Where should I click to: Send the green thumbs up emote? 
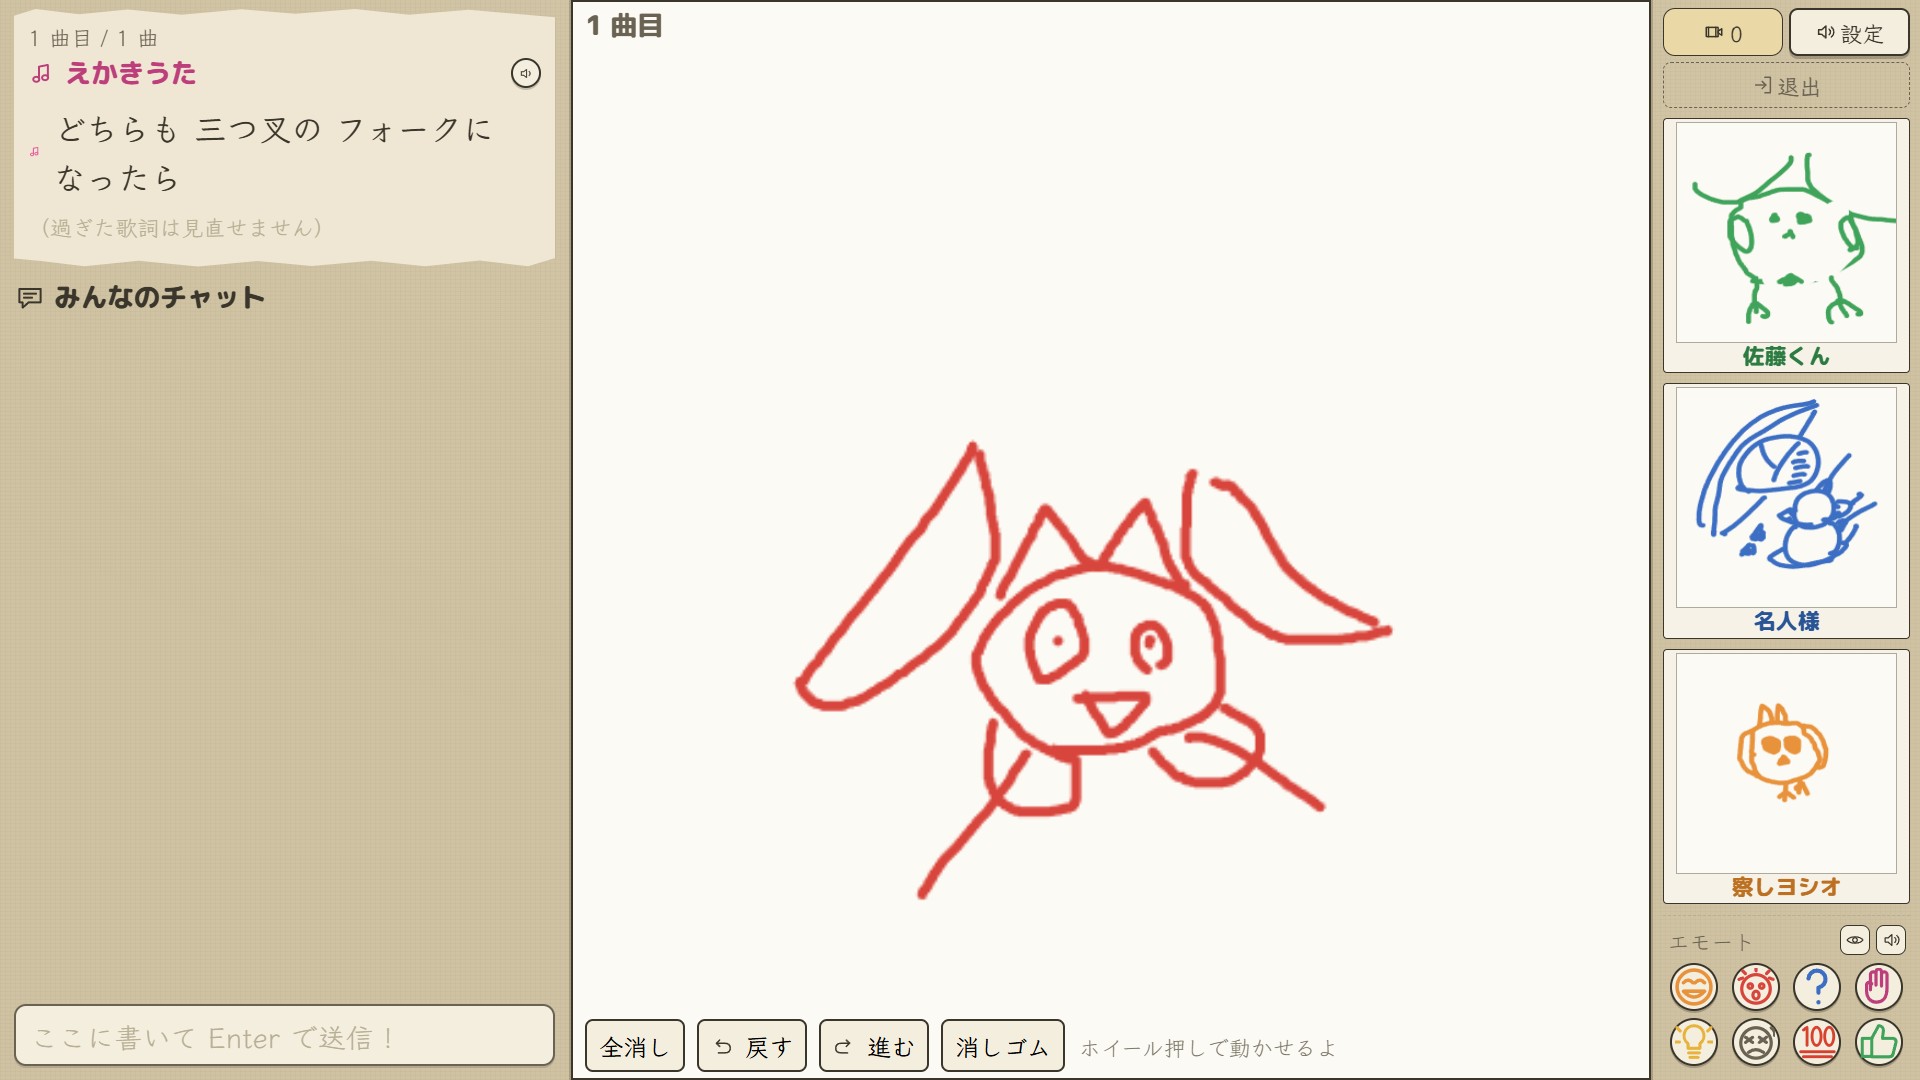tap(1878, 1042)
